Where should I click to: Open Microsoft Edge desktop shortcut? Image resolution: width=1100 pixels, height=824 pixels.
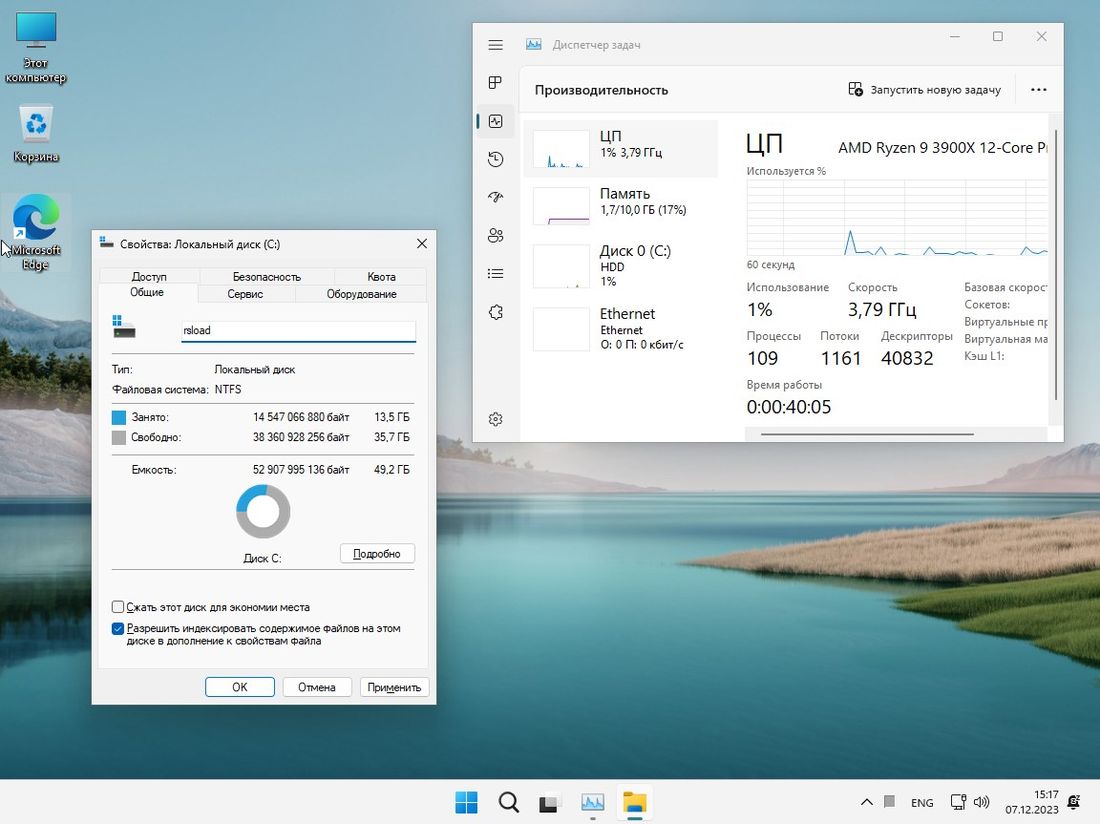coord(36,230)
